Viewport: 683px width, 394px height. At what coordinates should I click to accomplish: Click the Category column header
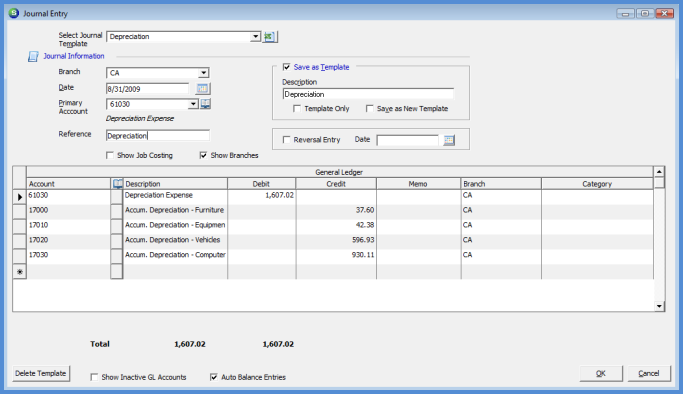[597, 184]
